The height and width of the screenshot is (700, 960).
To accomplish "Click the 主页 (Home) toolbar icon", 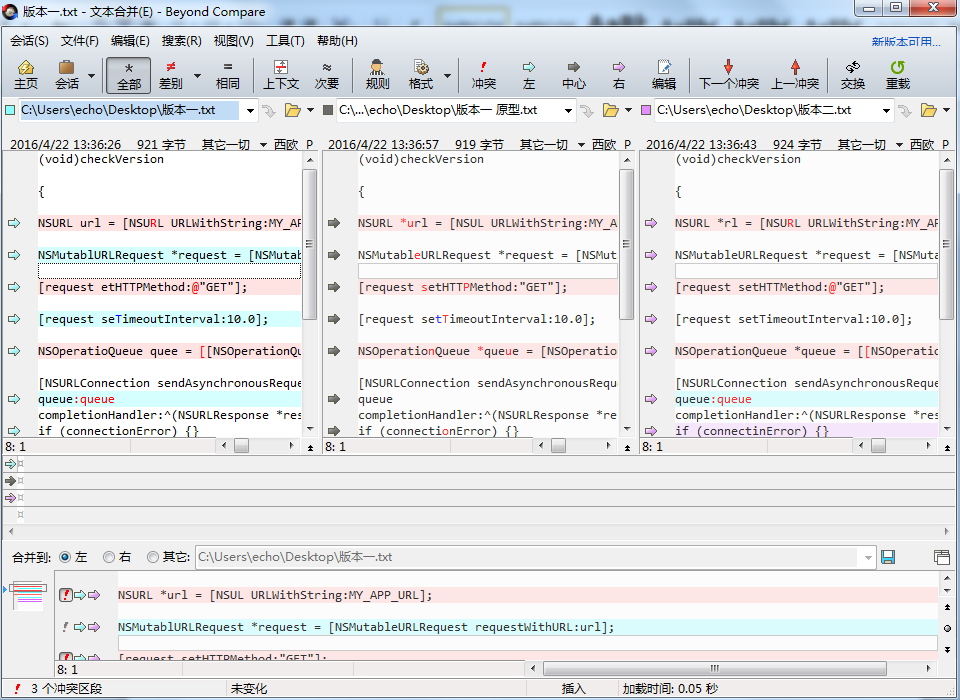I will point(26,74).
